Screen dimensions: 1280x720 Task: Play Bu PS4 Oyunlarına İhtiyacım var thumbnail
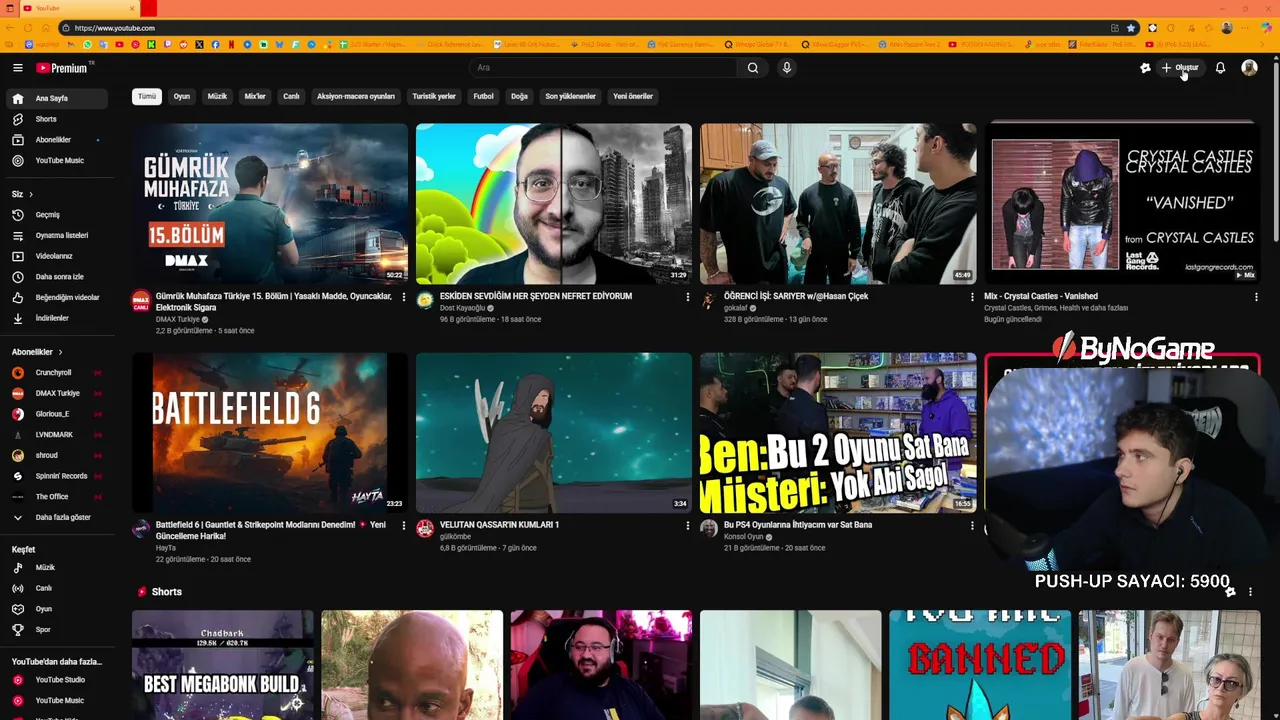tap(838, 433)
